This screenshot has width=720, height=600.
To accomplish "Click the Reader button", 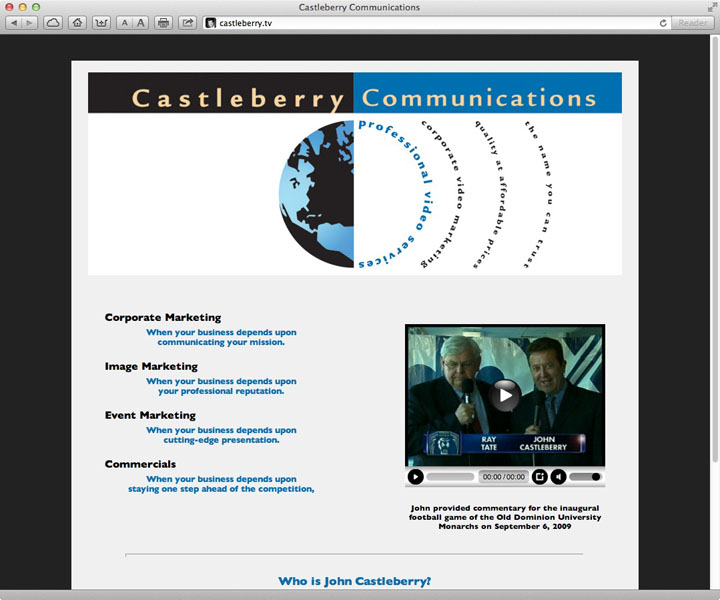I will 692,23.
